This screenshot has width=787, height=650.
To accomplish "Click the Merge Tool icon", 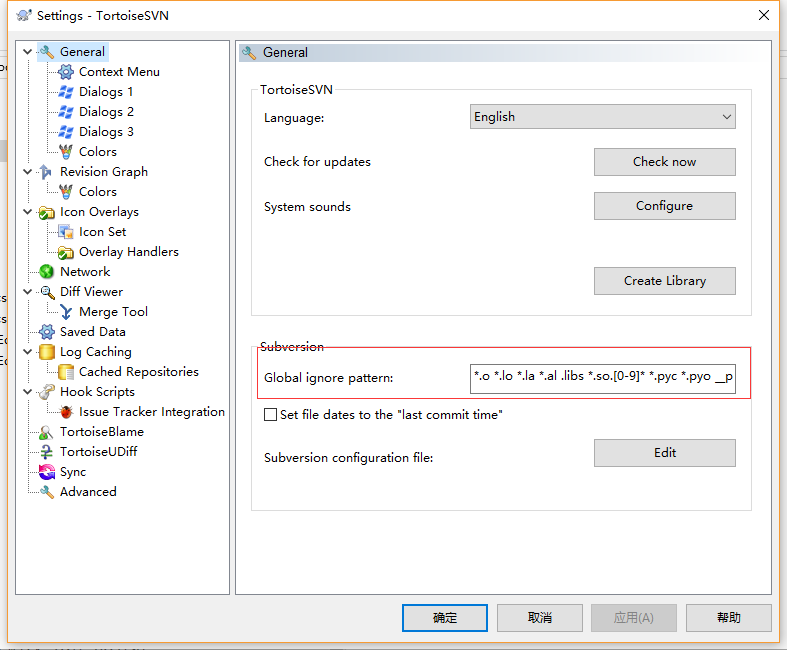I will [66, 312].
